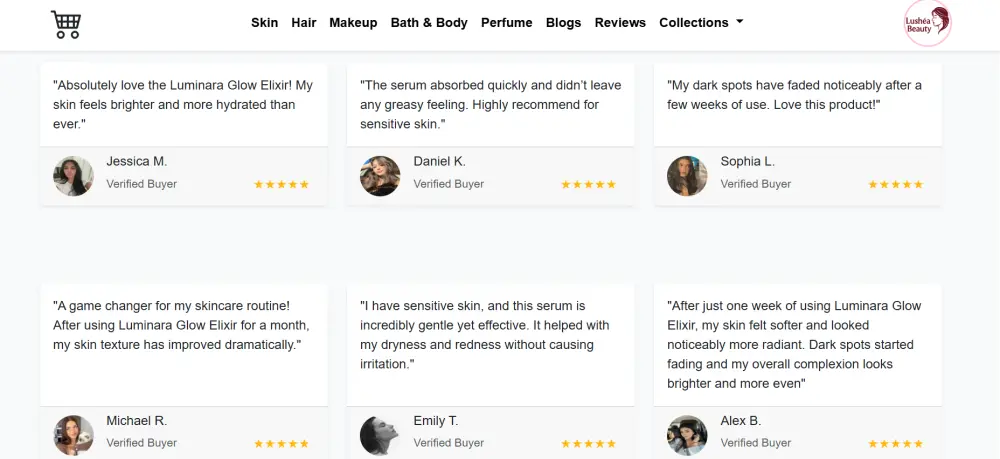The image size is (1000, 459).
Task: Open the shopping cart icon
Action: coord(66,24)
